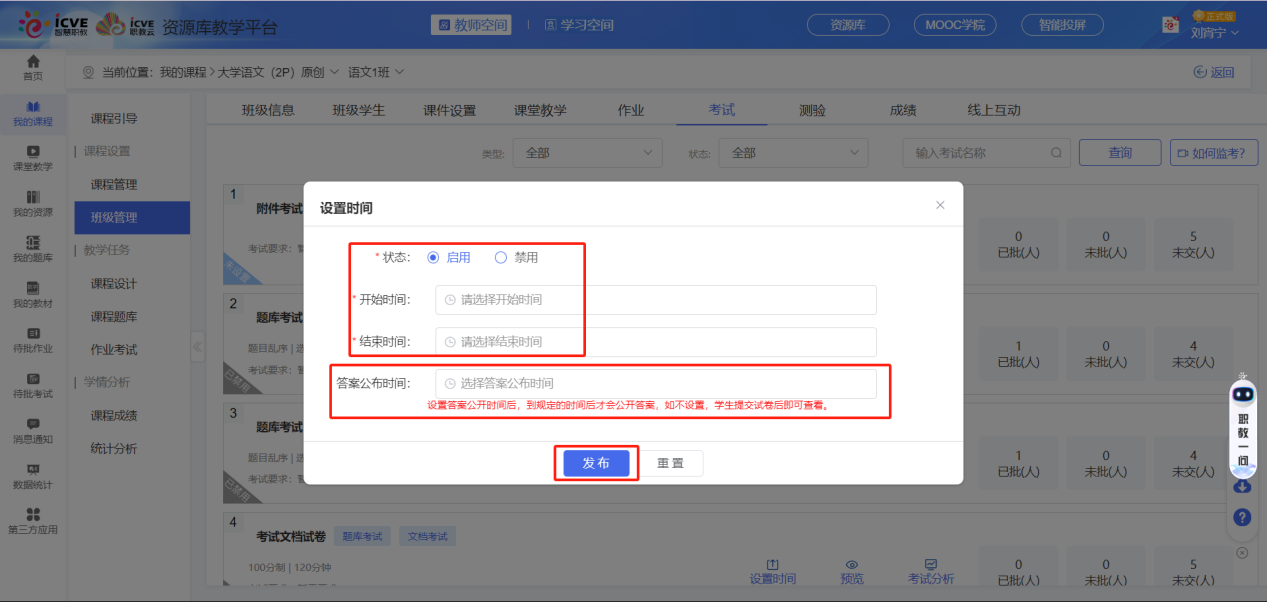Screen dimensions: 1267x602
Task: Open the 类型 全部 dropdown
Action: [587, 152]
